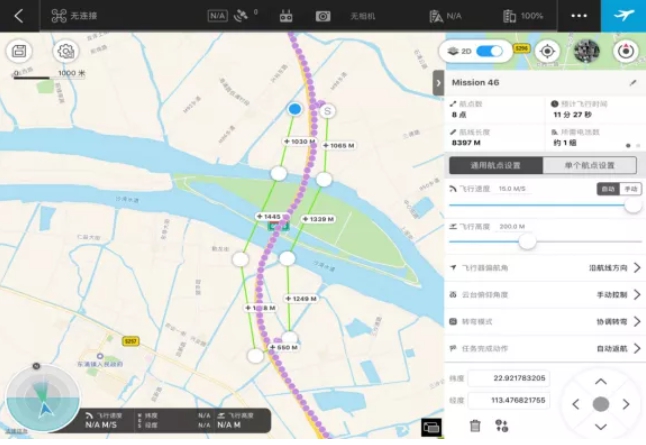Click the latitude field 22.921783205
The height and width of the screenshot is (445, 646).
coord(507,378)
